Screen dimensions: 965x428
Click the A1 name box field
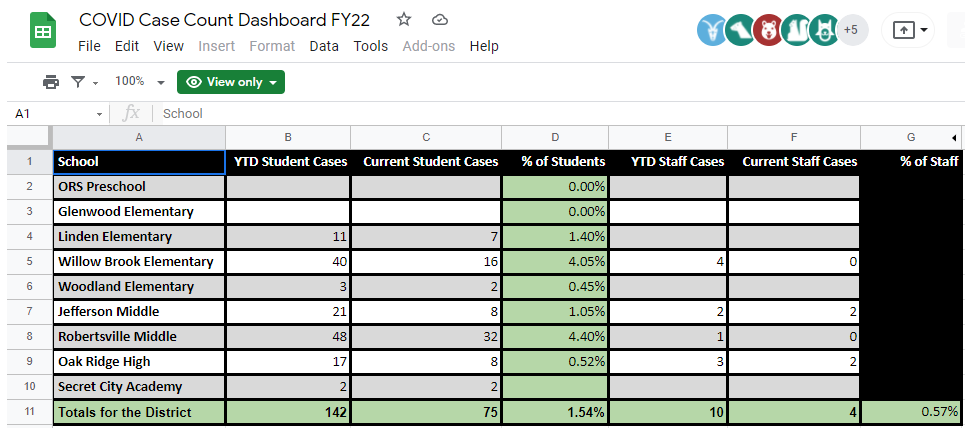point(50,114)
